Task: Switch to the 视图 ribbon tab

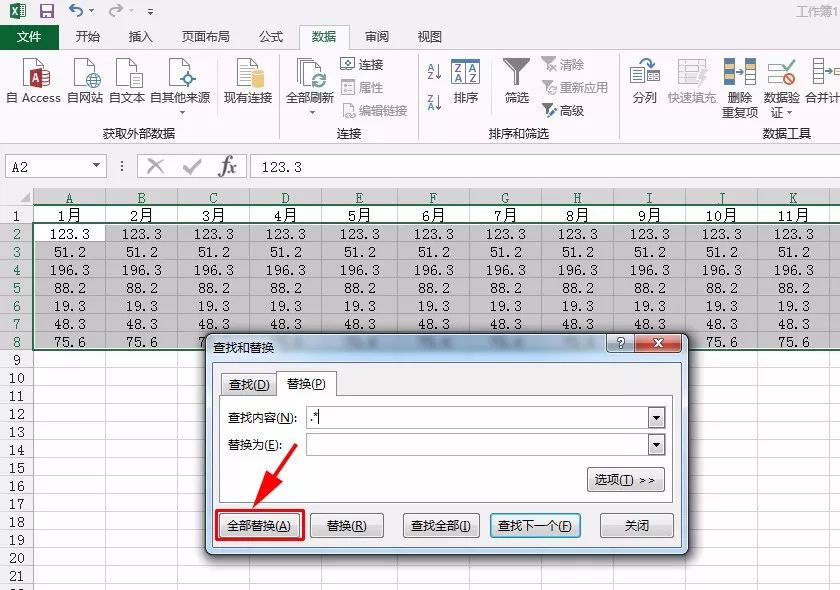Action: [429, 36]
